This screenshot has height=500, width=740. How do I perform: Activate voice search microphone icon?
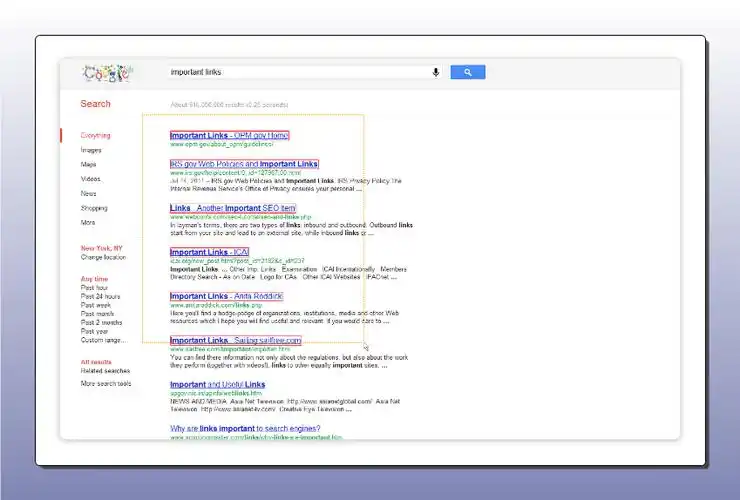[x=436, y=72]
